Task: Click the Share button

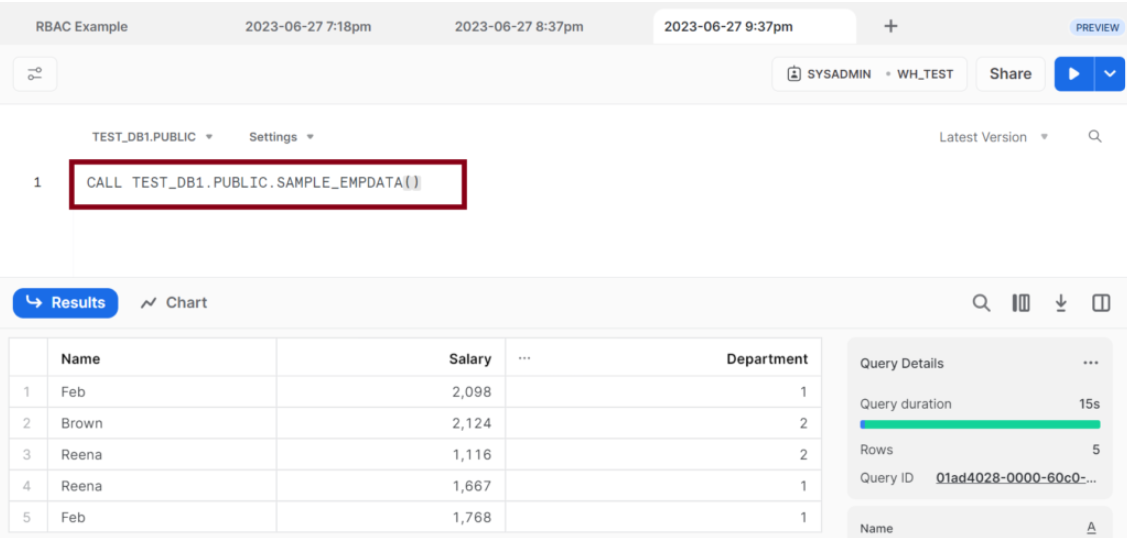Action: click(x=1010, y=74)
